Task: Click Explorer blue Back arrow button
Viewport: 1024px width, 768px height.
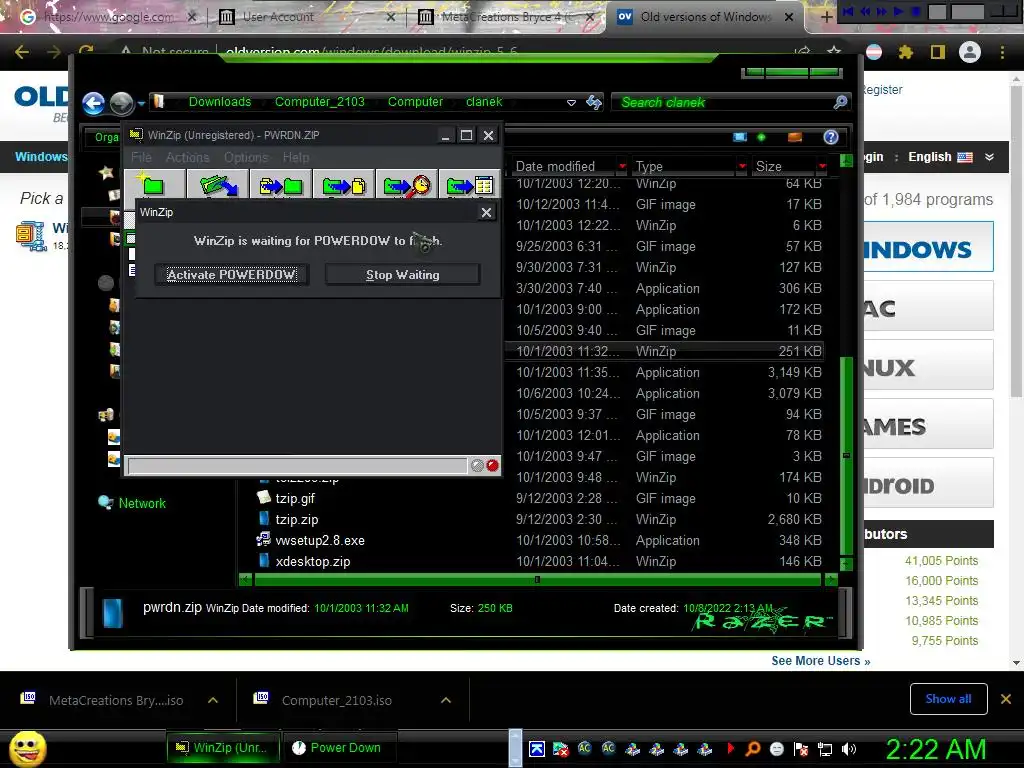Action: tap(93, 103)
